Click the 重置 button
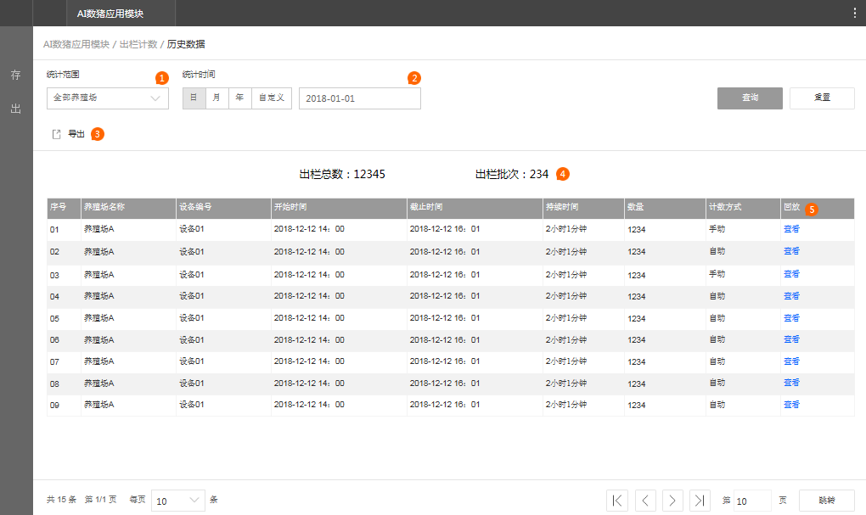 [822, 98]
